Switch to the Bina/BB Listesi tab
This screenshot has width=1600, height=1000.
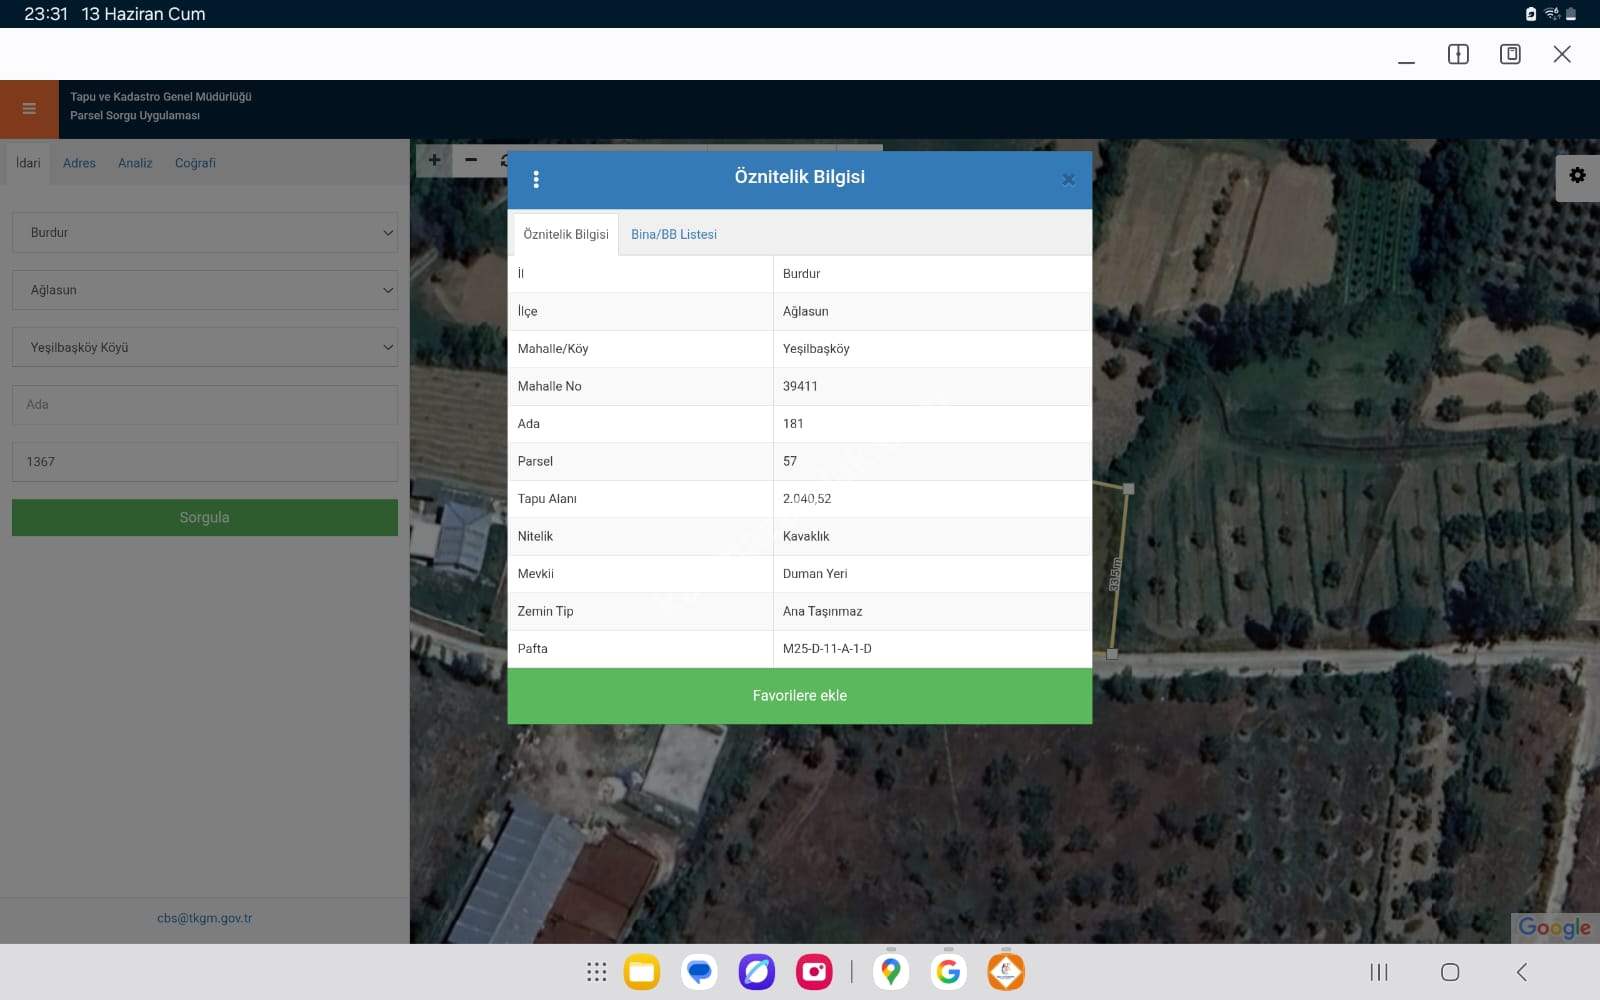673,235
